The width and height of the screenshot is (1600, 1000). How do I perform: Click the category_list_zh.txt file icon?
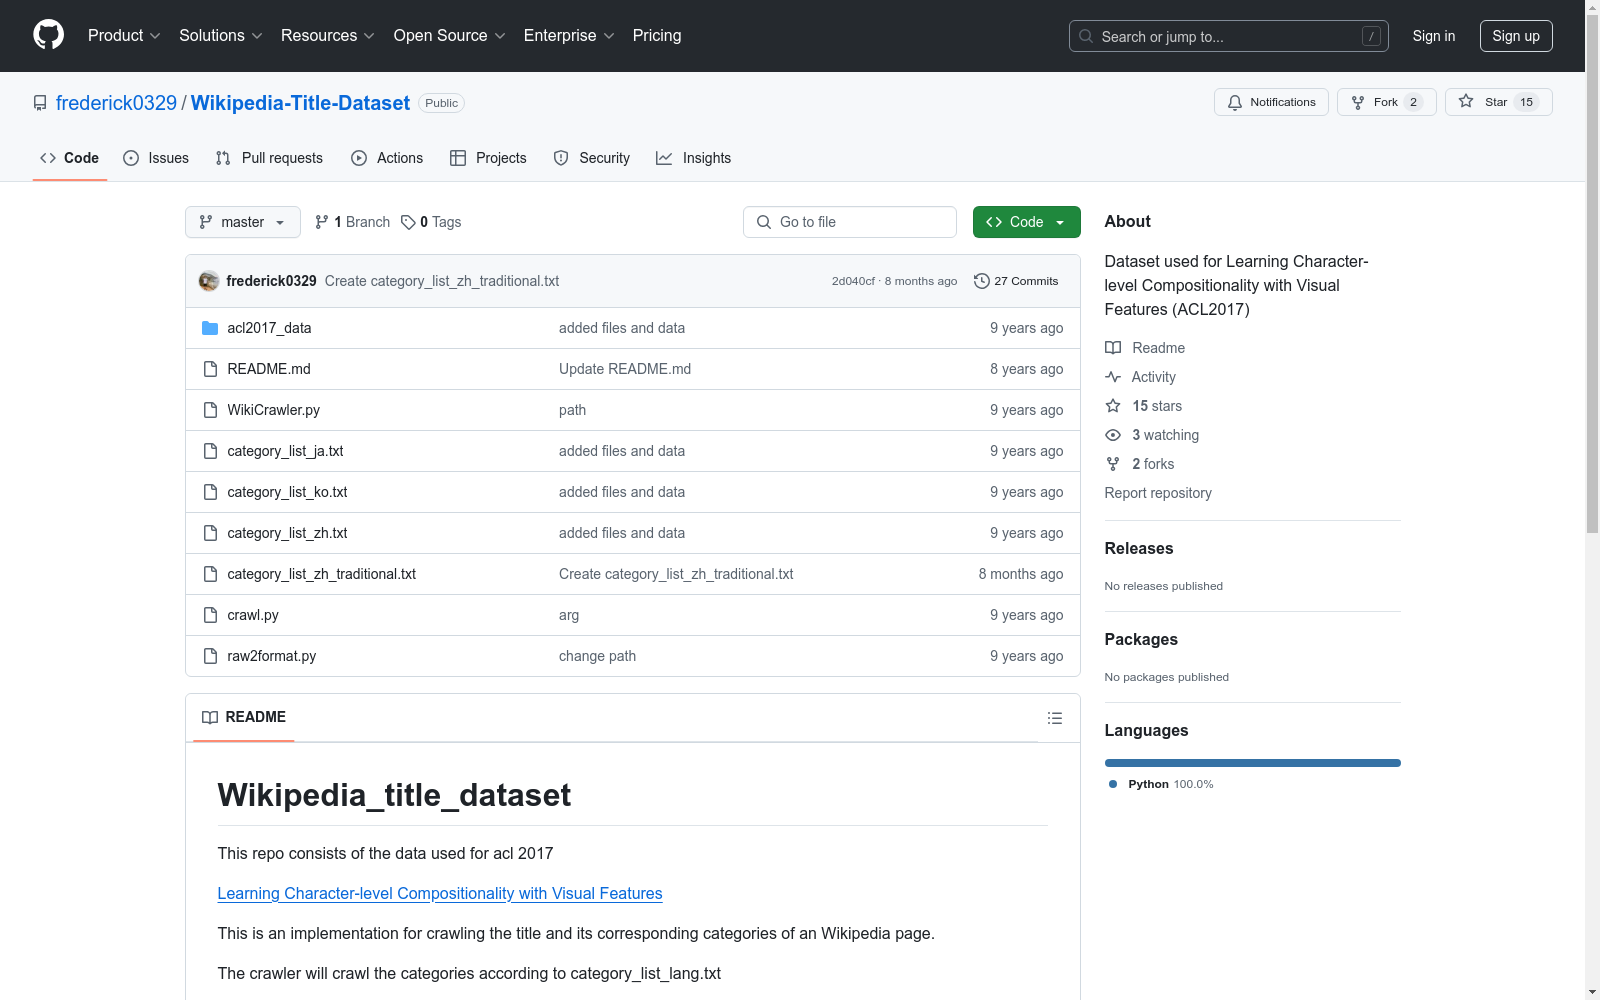(x=210, y=533)
